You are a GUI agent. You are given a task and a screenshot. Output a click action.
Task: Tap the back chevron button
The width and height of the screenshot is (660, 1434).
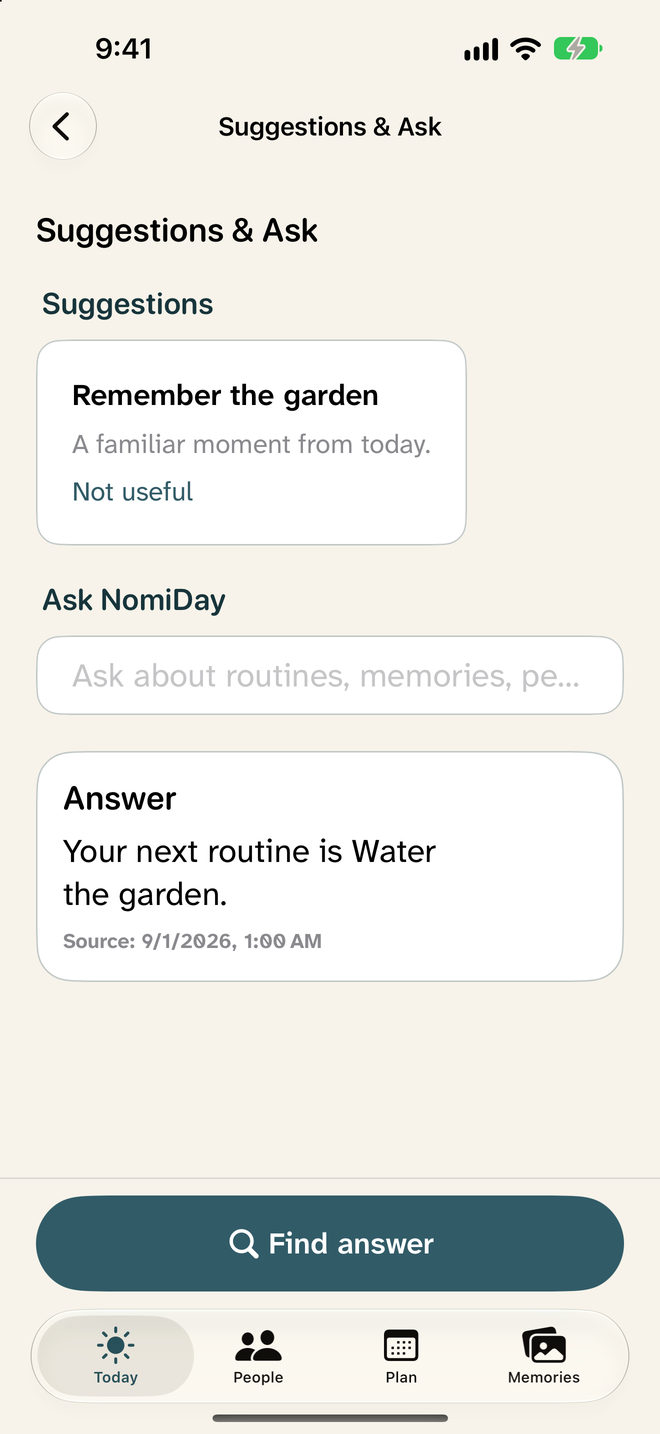(x=63, y=127)
